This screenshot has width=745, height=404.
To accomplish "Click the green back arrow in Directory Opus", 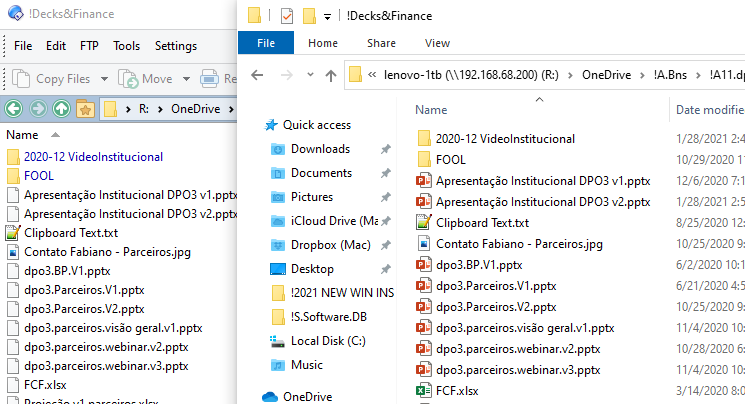I will click(x=14, y=108).
